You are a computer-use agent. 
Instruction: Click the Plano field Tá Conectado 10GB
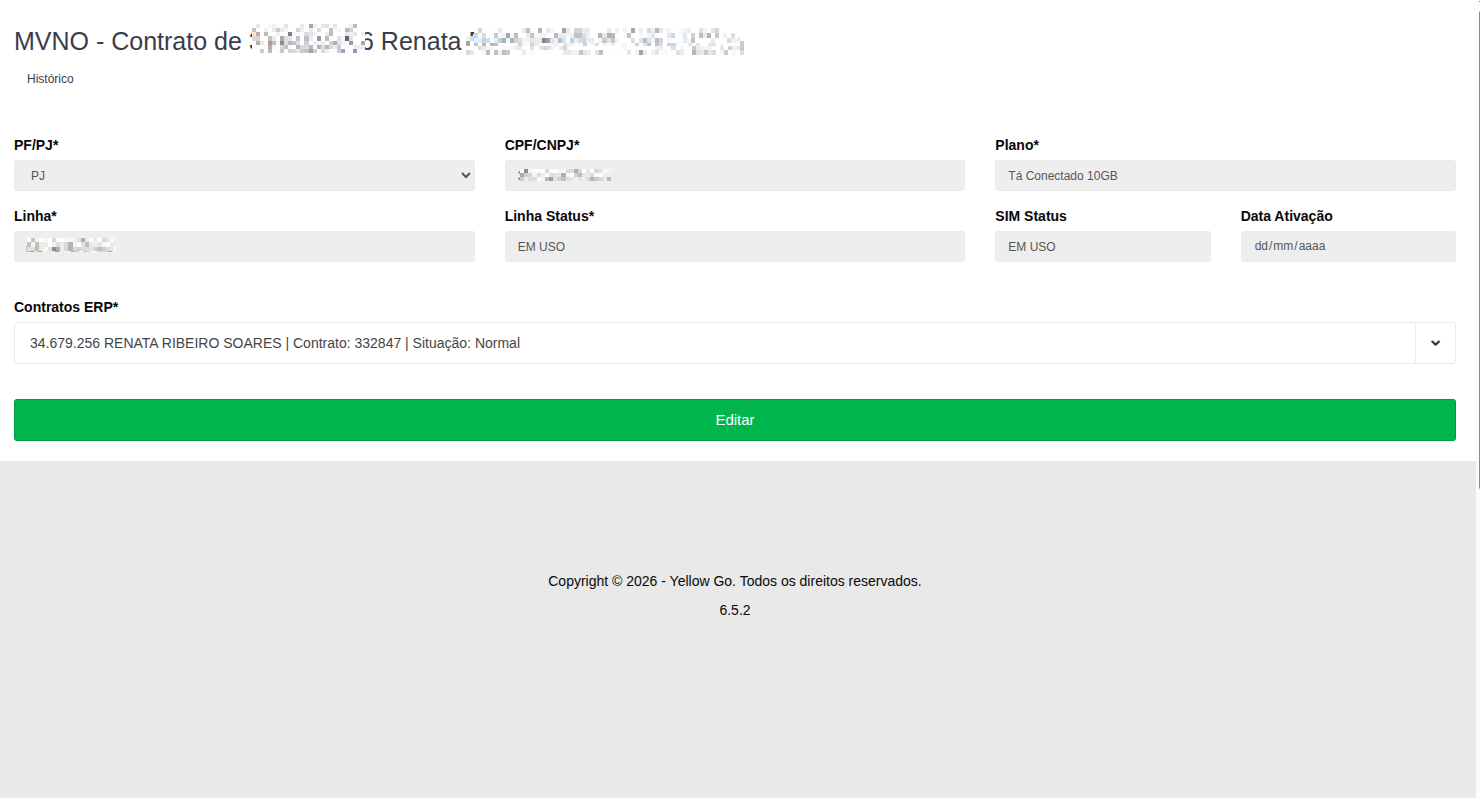click(1224, 175)
